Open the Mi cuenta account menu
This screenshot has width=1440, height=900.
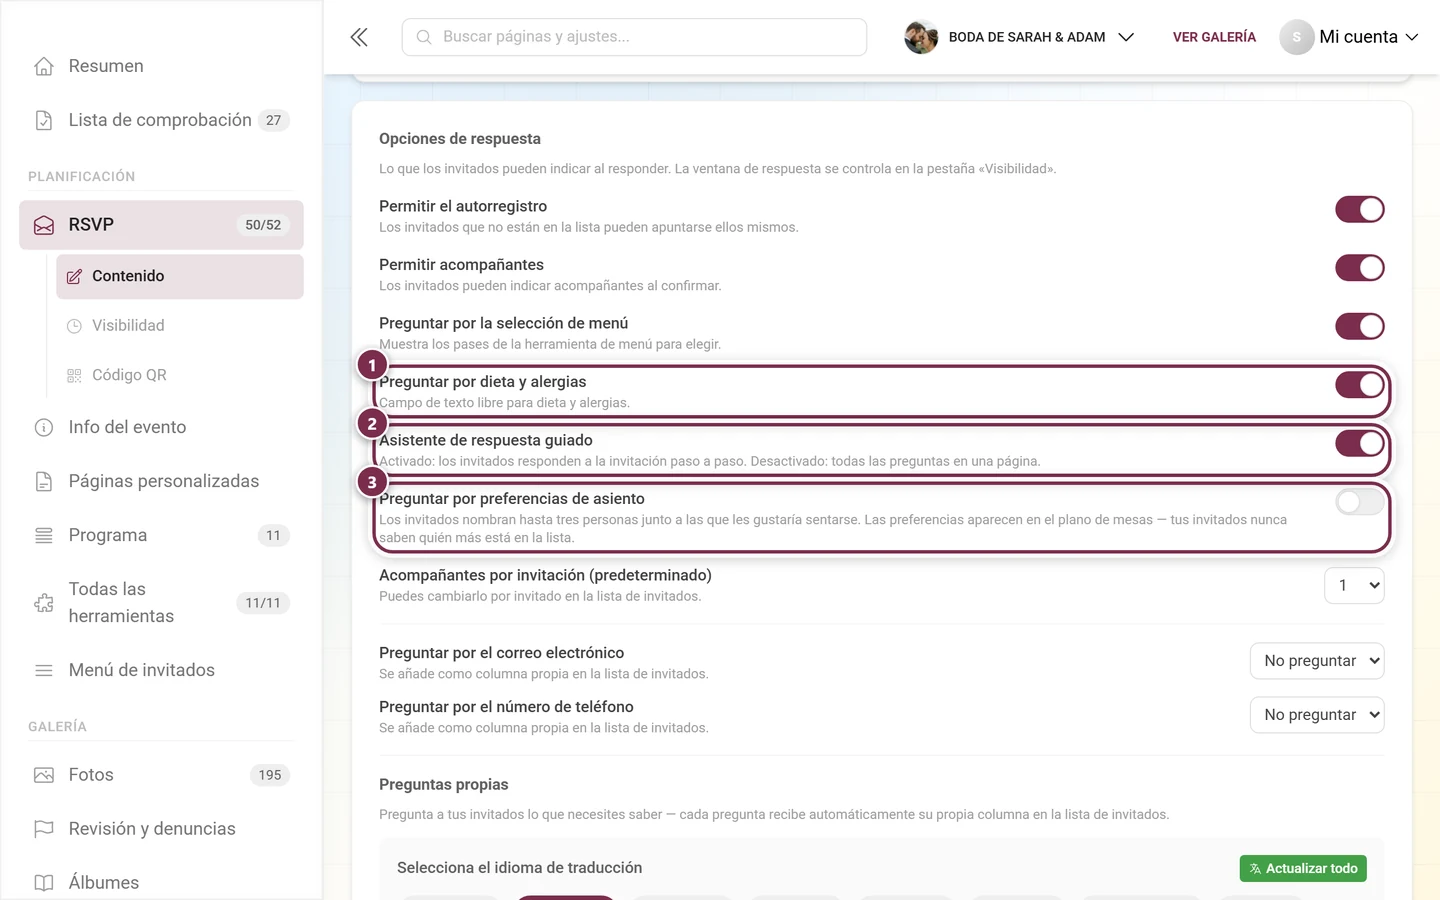tap(1349, 37)
